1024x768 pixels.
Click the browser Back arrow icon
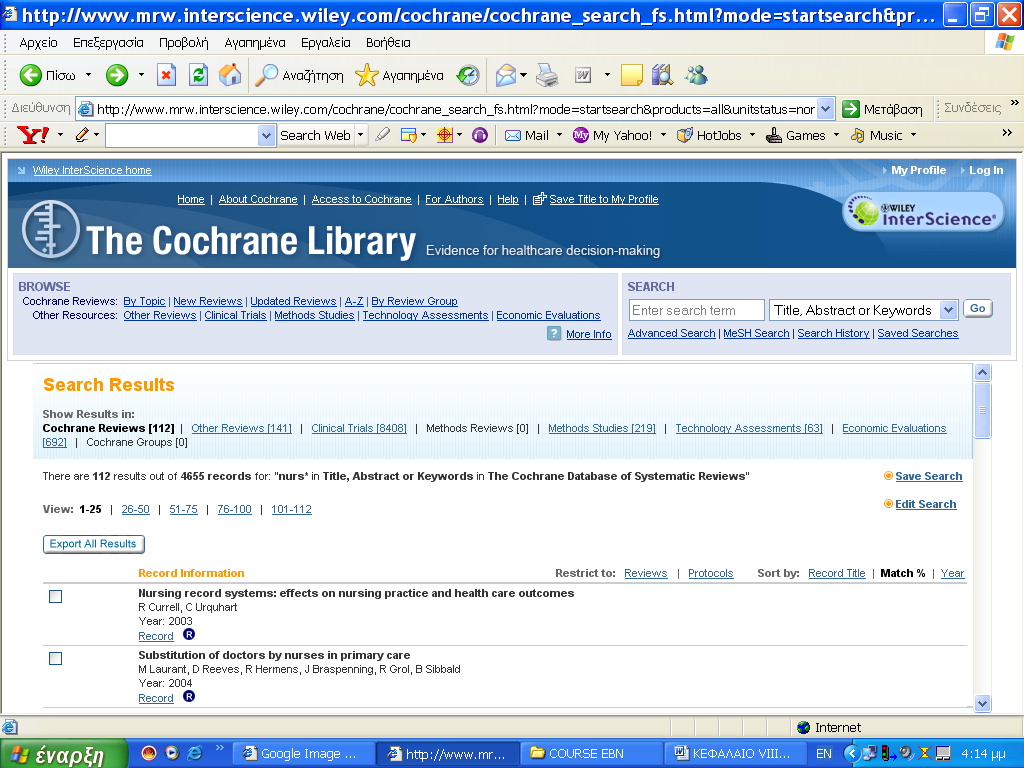click(x=30, y=75)
